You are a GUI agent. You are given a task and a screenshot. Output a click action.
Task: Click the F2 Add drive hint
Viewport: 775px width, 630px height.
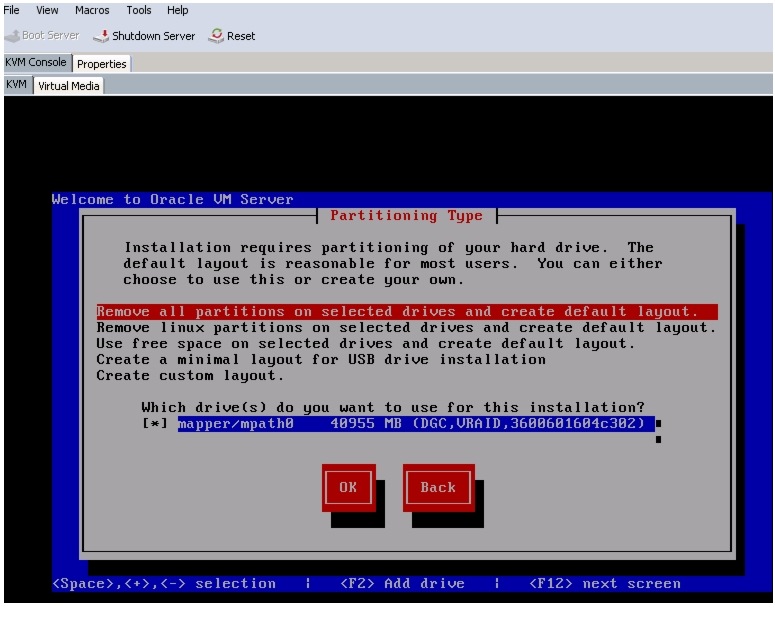402,584
